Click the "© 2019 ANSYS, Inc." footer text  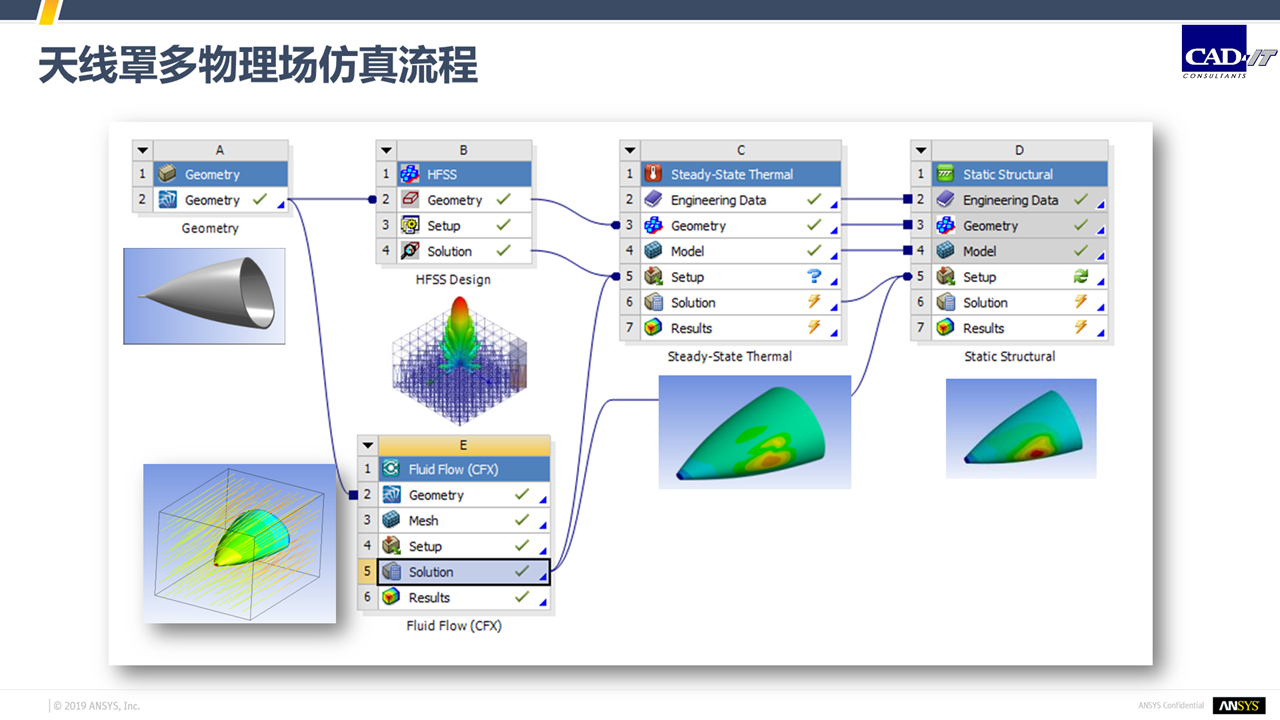(x=97, y=706)
